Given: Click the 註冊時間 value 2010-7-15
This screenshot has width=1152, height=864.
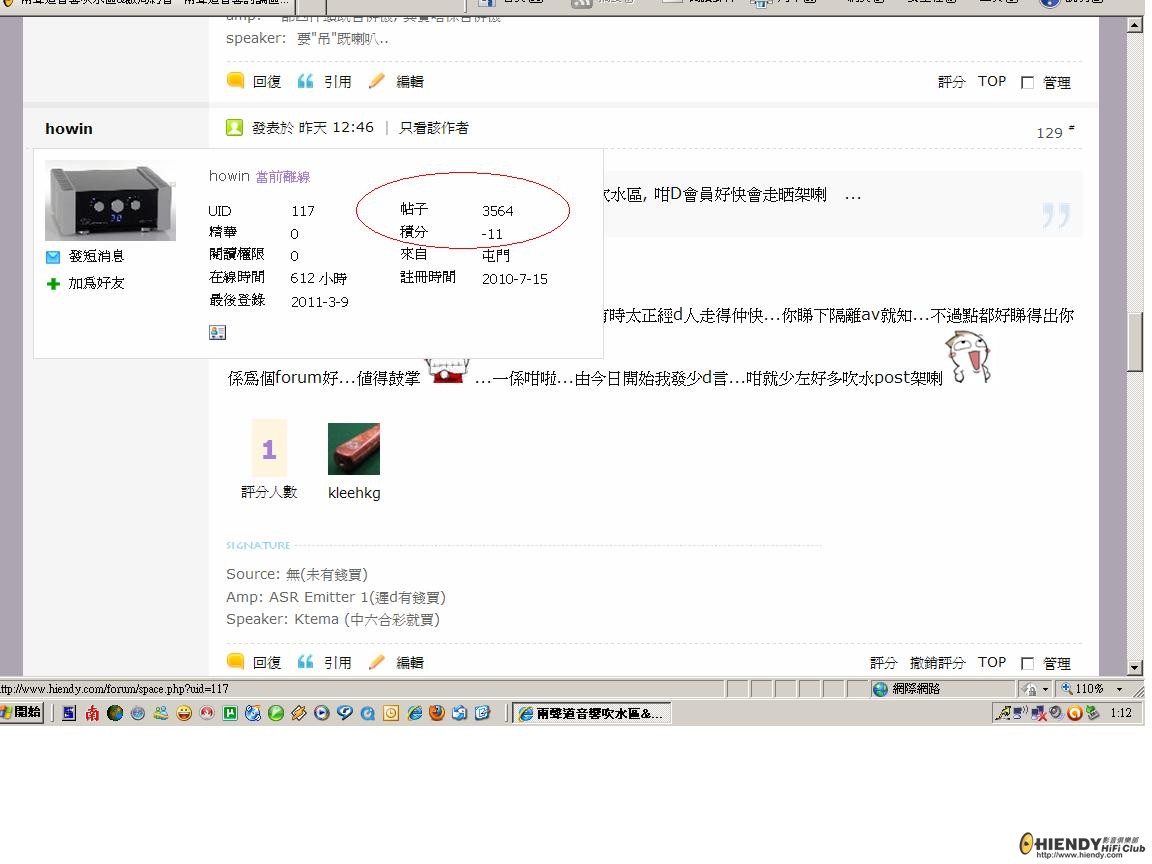Looking at the screenshot, I should 514,278.
